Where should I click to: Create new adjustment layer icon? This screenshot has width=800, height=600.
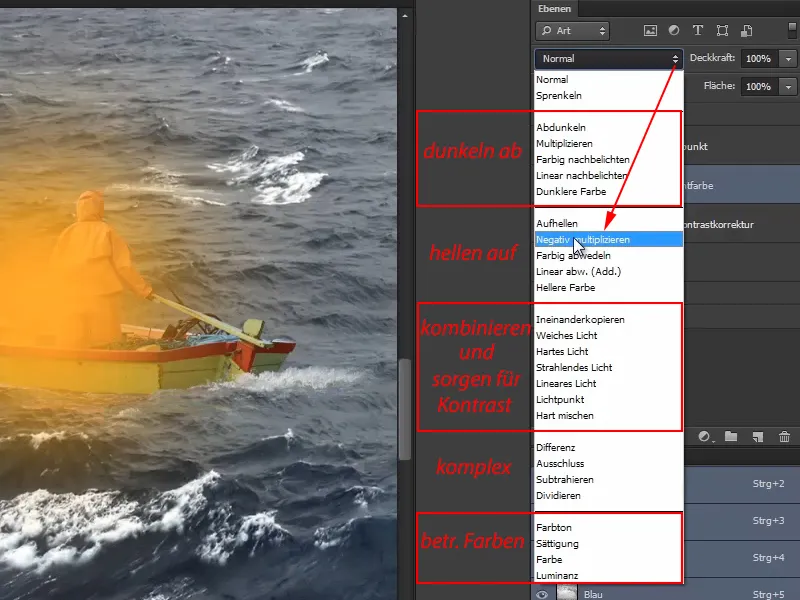[x=706, y=437]
